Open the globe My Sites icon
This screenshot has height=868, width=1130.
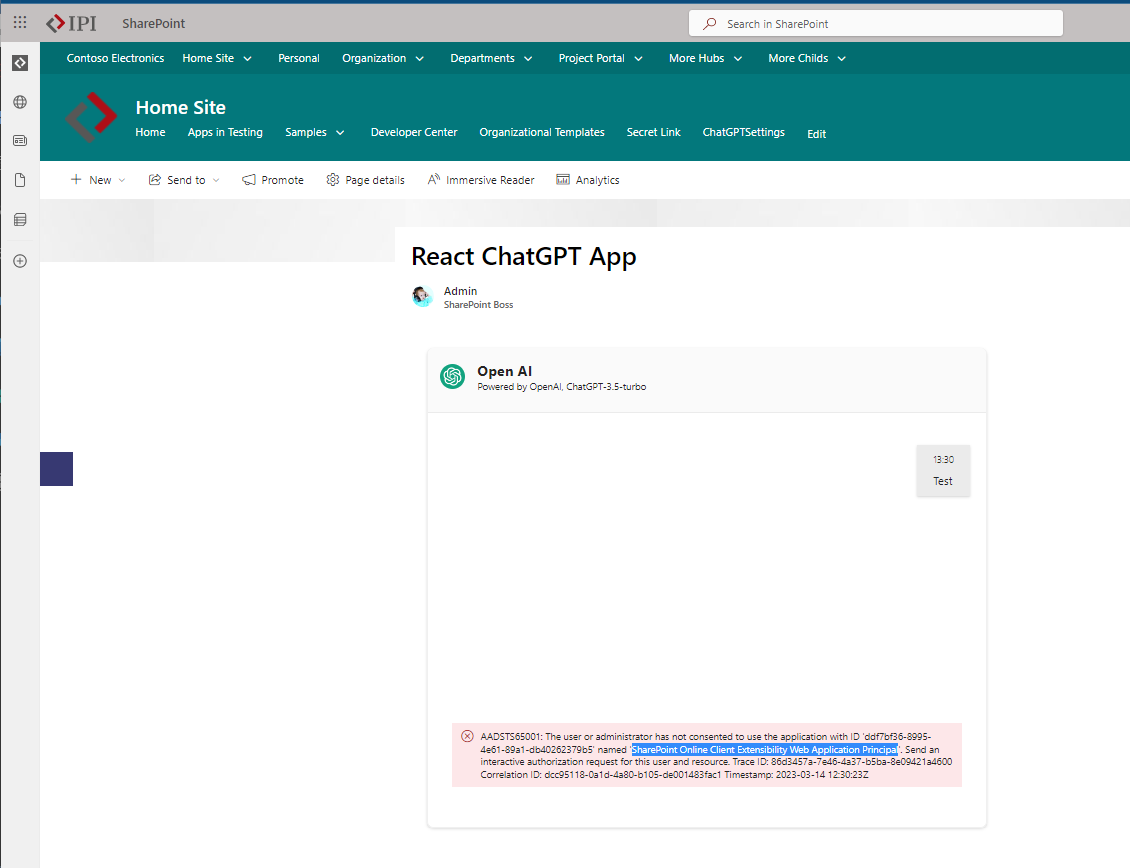[20, 102]
